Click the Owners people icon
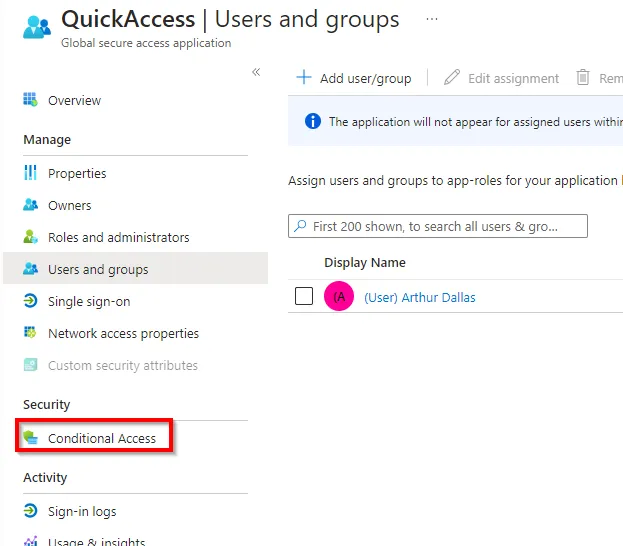 point(30,205)
